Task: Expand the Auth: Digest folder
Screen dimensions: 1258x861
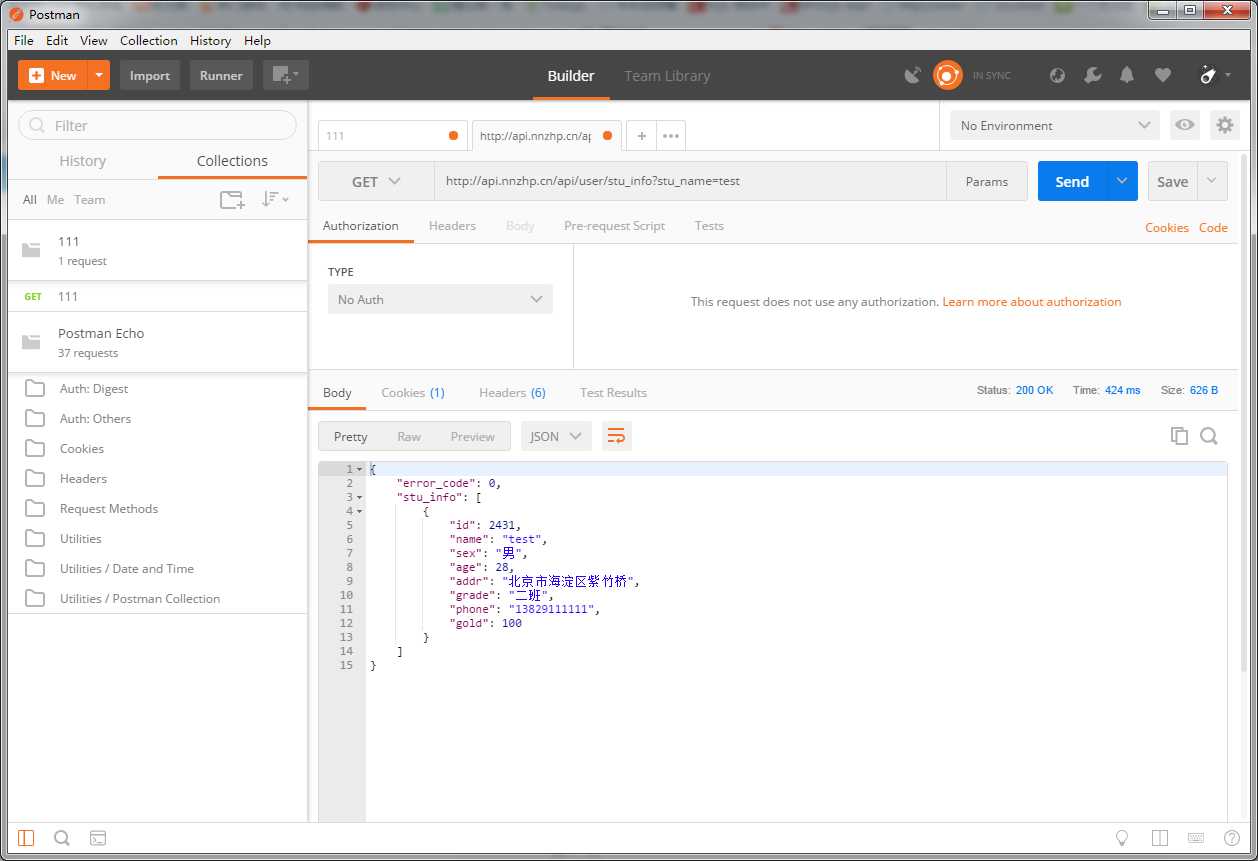Action: [158, 388]
